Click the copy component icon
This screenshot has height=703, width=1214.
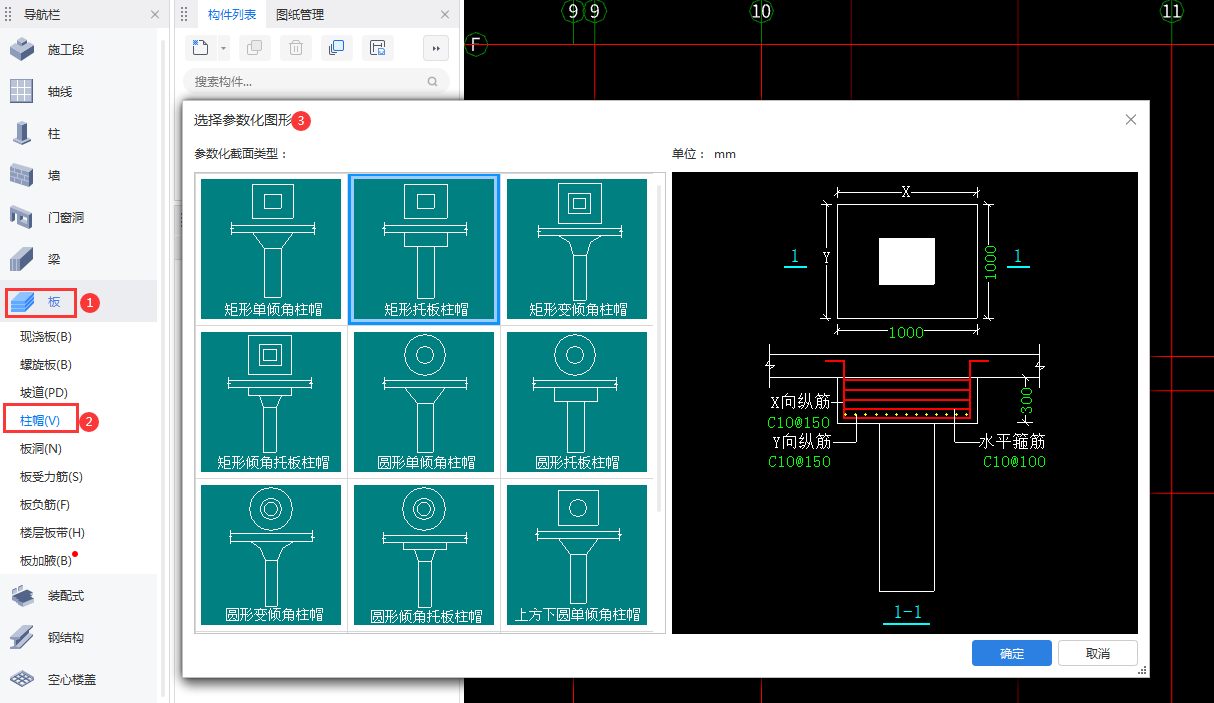255,48
